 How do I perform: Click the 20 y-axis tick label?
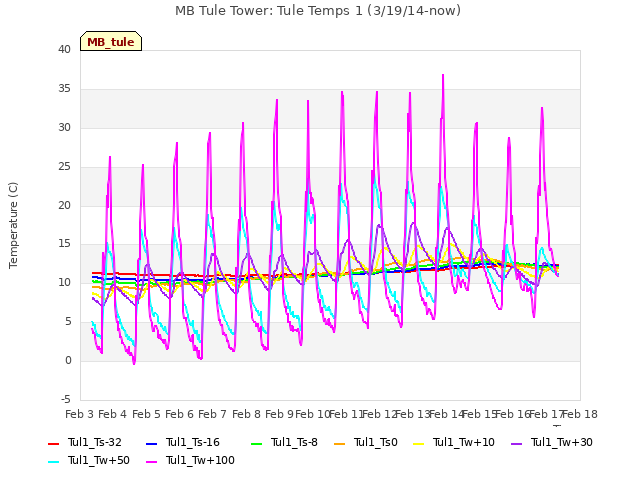(64, 205)
